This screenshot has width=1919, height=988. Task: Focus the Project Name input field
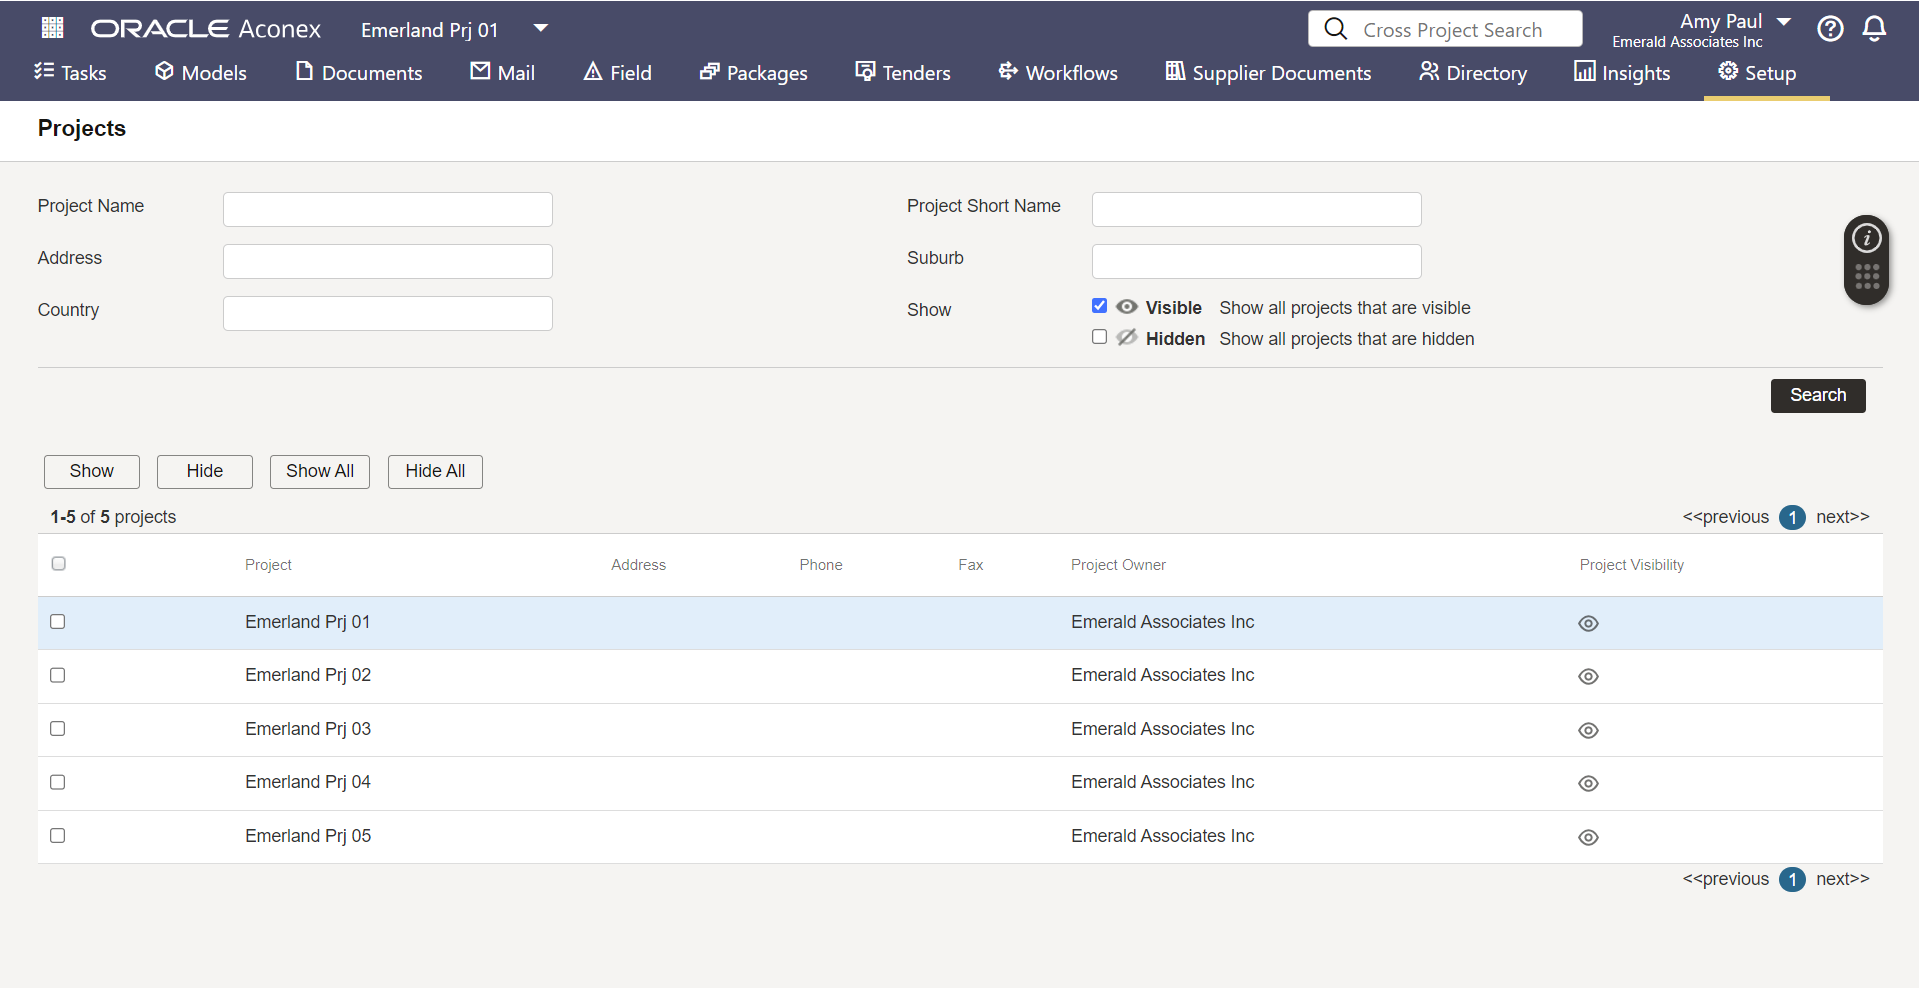pyautogui.click(x=388, y=210)
